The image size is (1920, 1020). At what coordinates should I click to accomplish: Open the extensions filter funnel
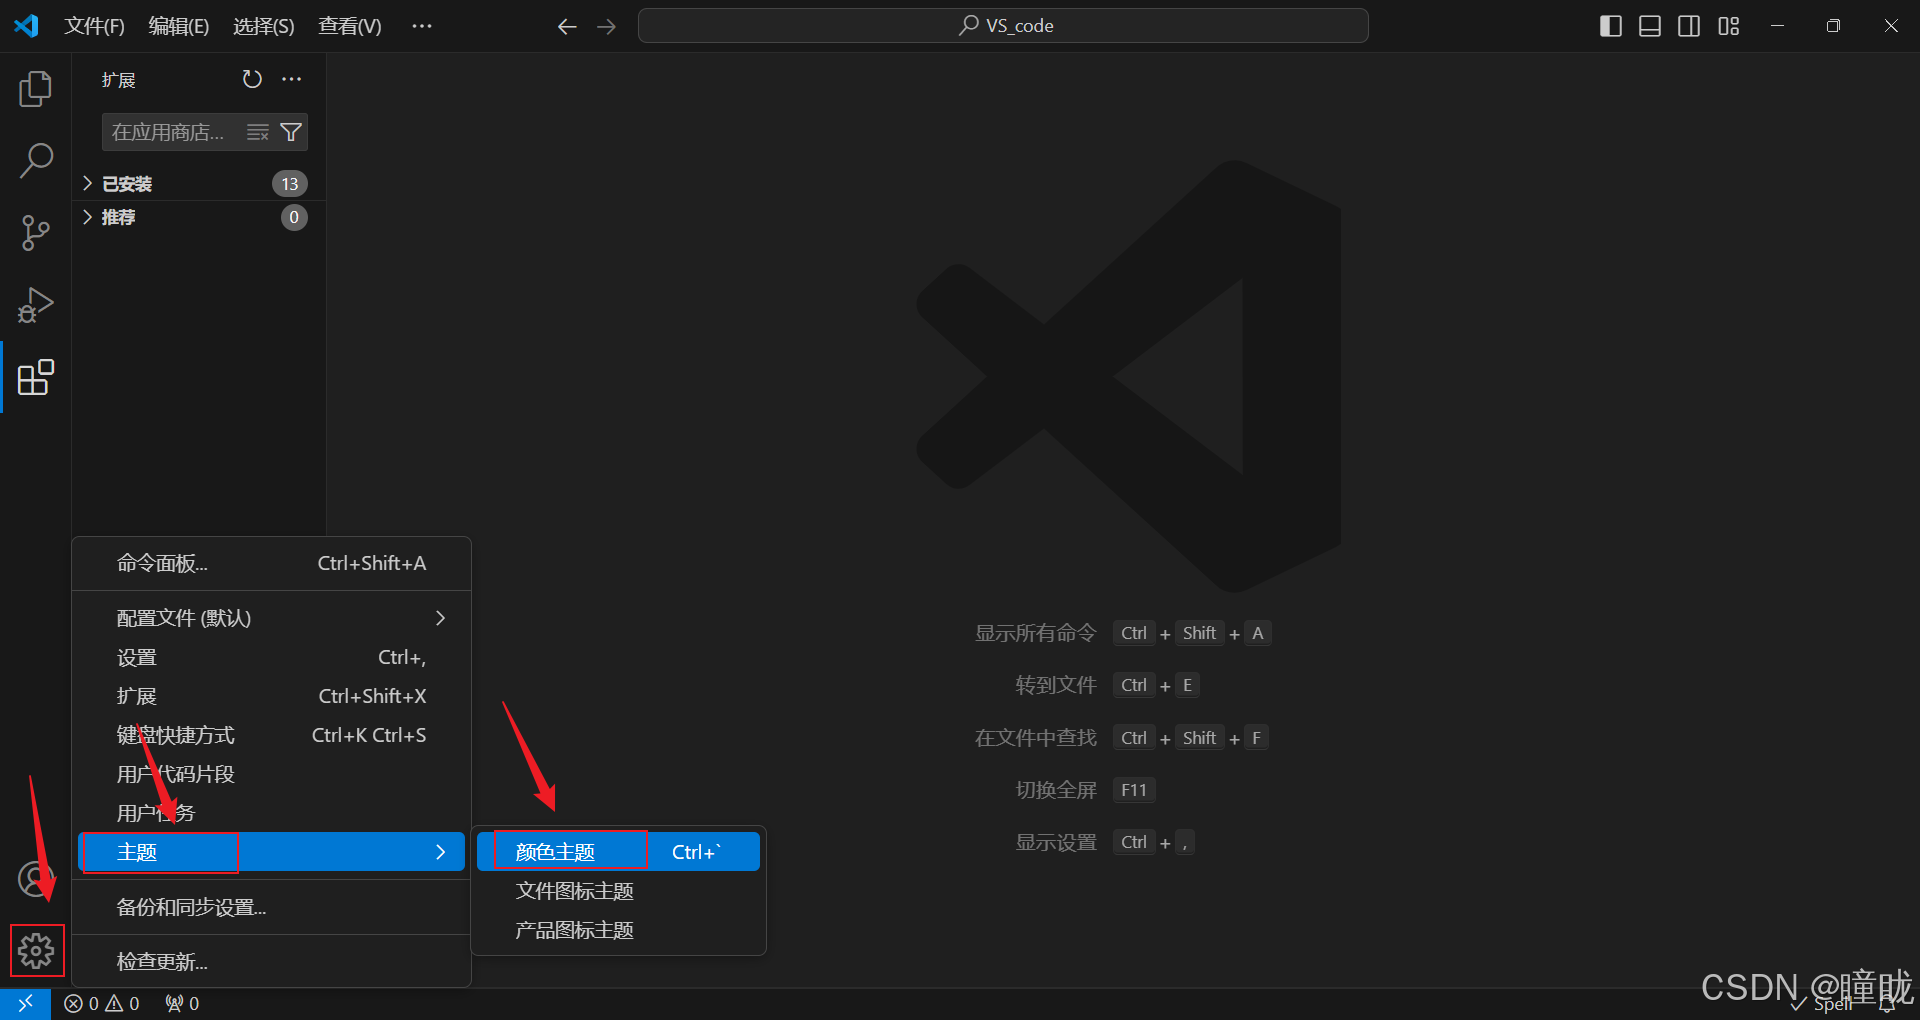coord(291,132)
